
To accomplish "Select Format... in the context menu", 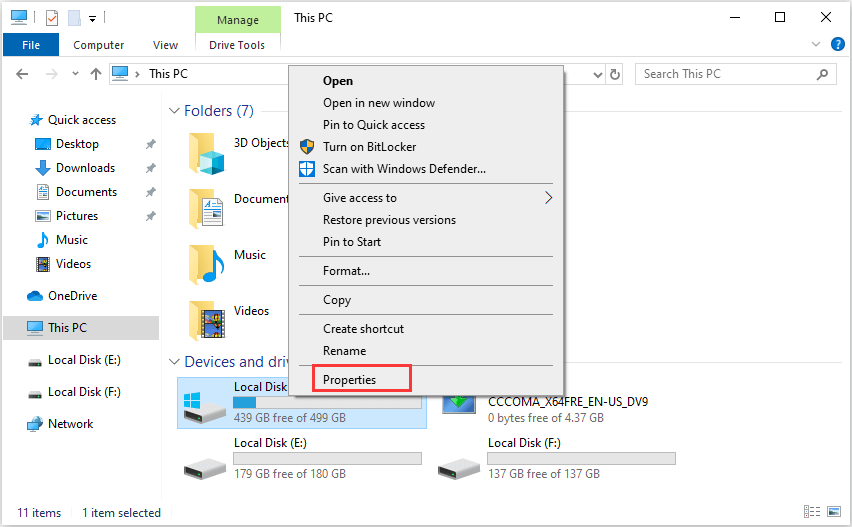I will tap(346, 271).
